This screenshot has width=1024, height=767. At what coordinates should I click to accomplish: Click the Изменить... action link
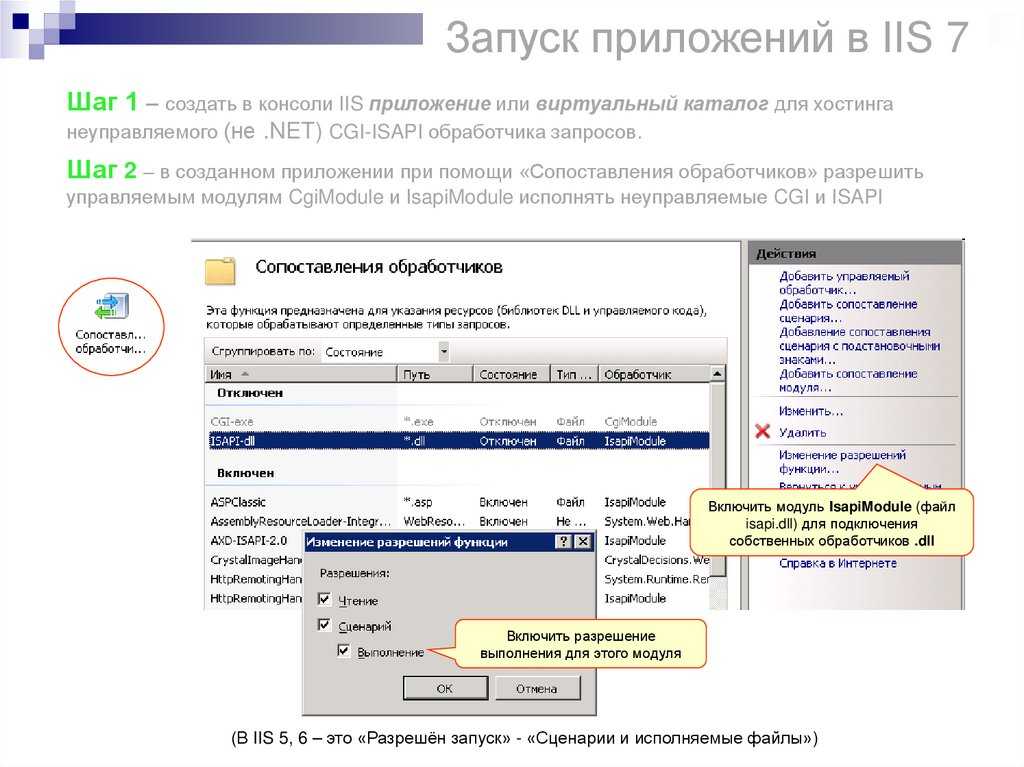coord(810,411)
